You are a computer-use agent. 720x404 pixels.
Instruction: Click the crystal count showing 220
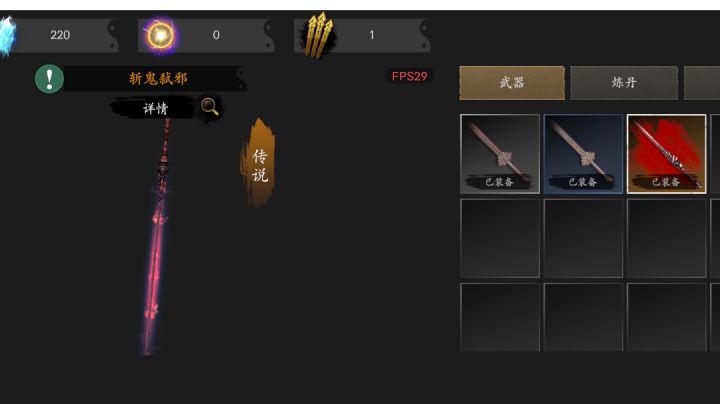click(x=60, y=35)
